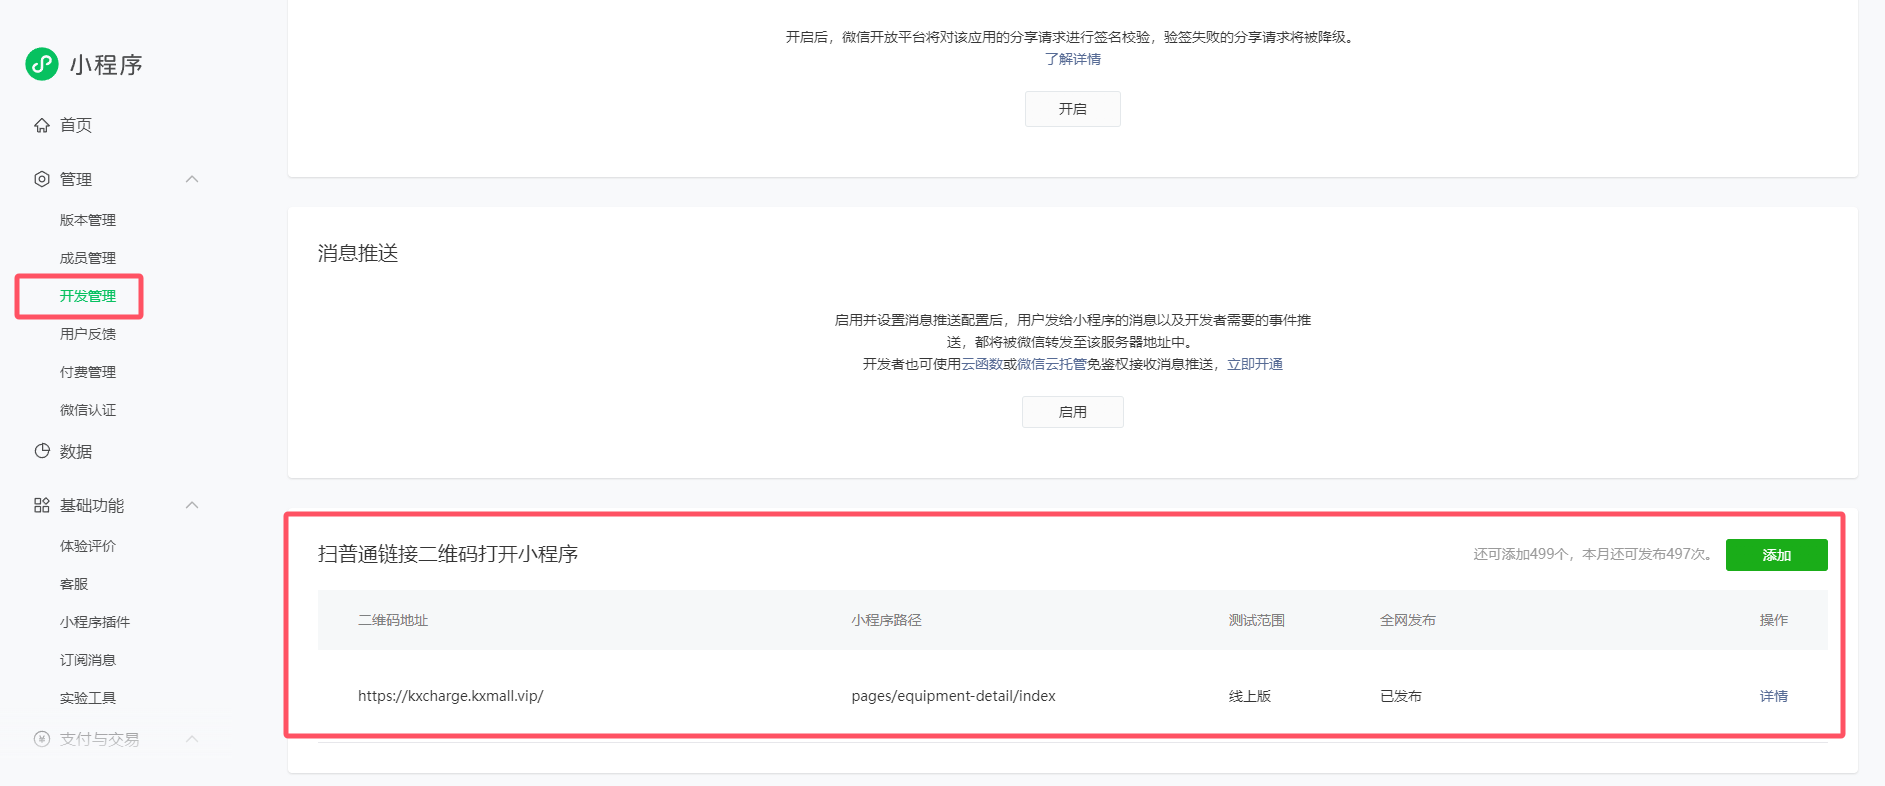1885x786 pixels.
Task: Click the green 添加 button
Action: point(1776,555)
